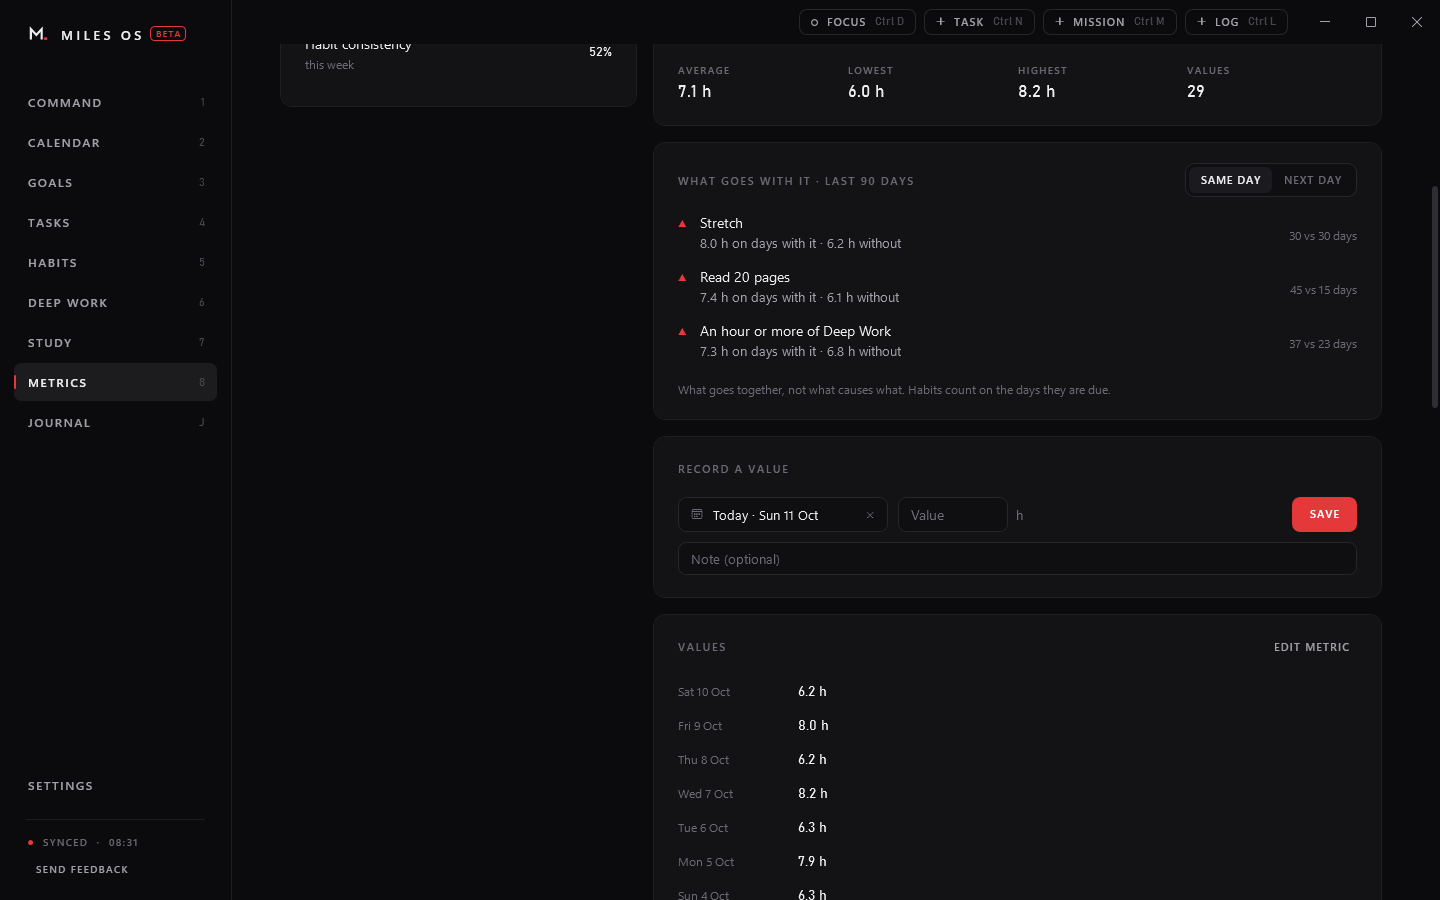Select An hour or more of Deep Work row
This screenshot has width=1440, height=900.
pos(1017,341)
